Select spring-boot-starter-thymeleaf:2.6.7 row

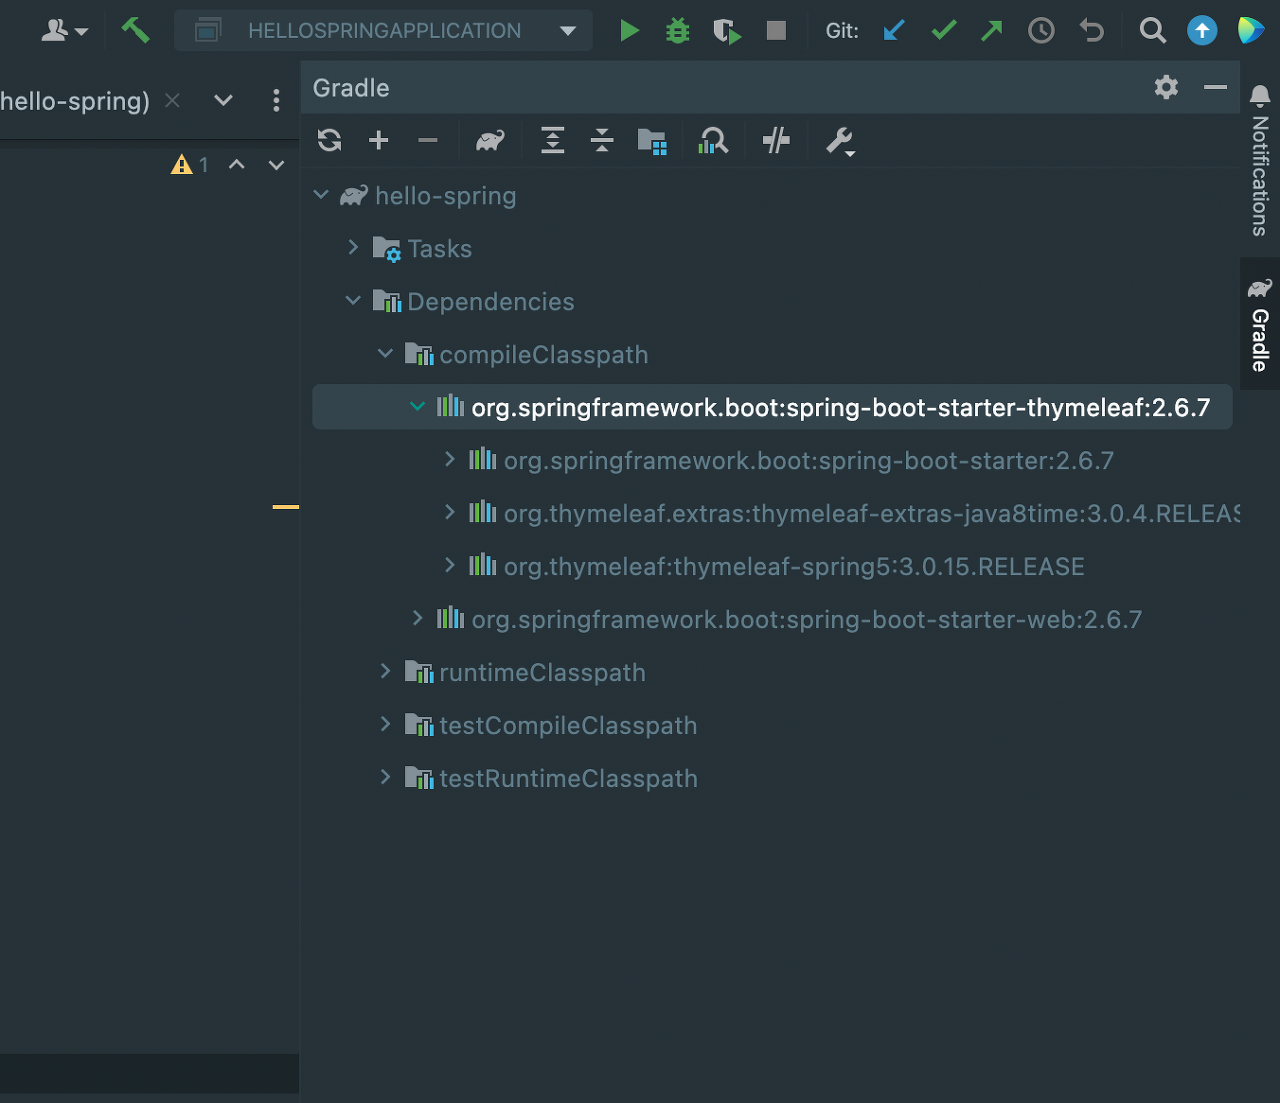click(x=772, y=408)
